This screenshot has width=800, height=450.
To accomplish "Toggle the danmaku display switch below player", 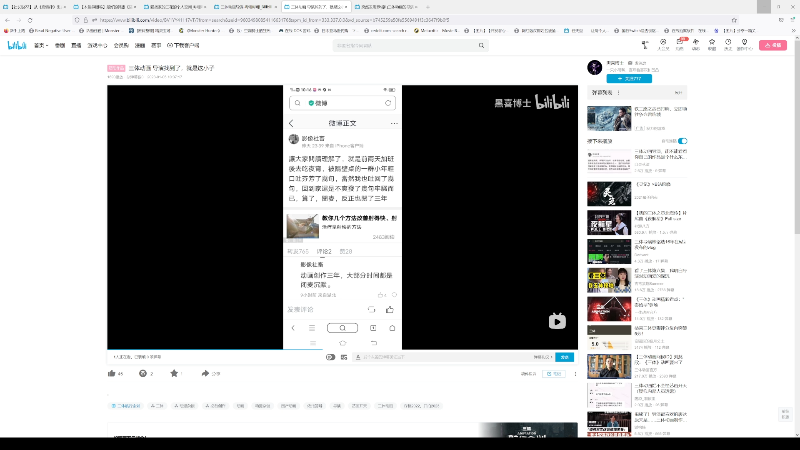I will click(x=330, y=357).
